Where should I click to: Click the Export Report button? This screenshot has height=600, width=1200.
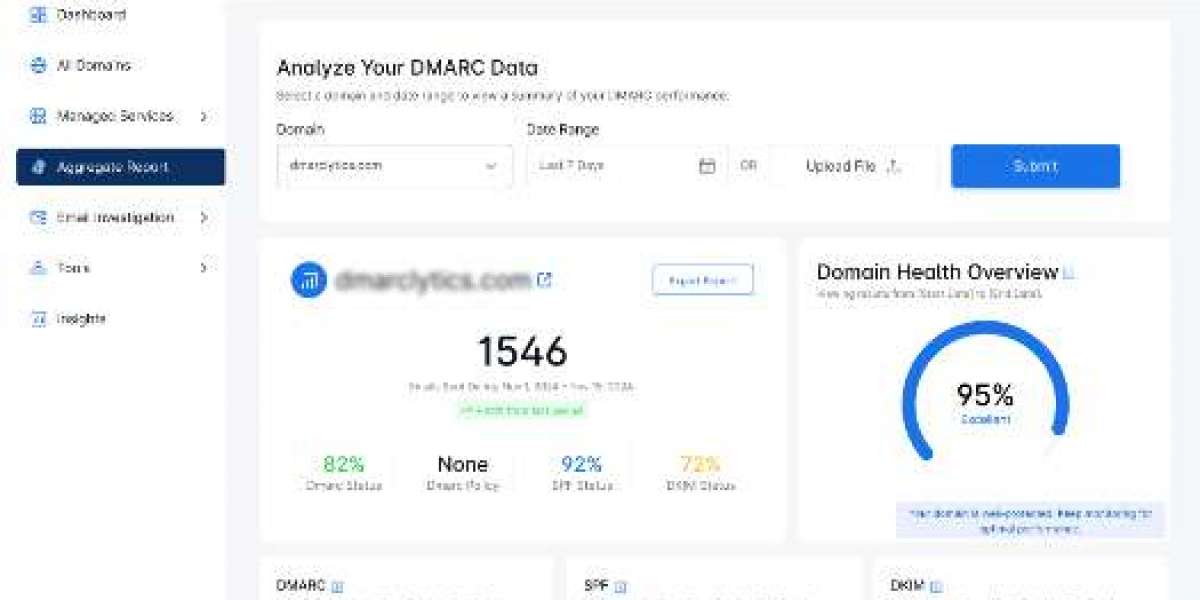[702, 280]
